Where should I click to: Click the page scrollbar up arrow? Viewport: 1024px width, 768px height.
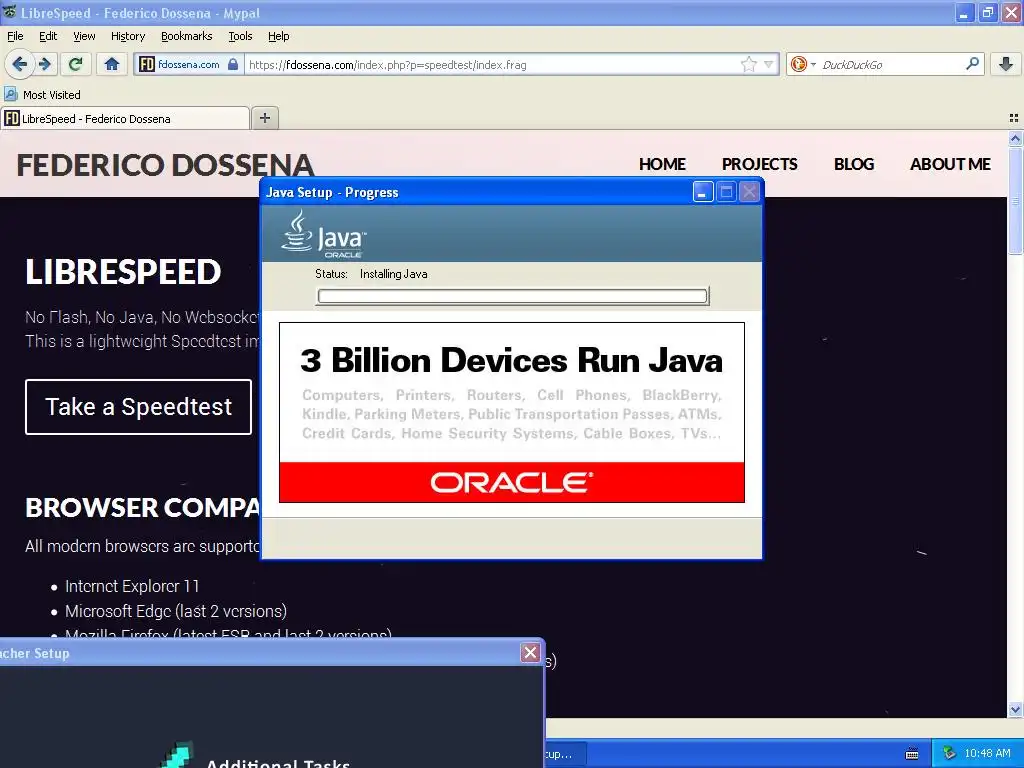[x=1015, y=138]
